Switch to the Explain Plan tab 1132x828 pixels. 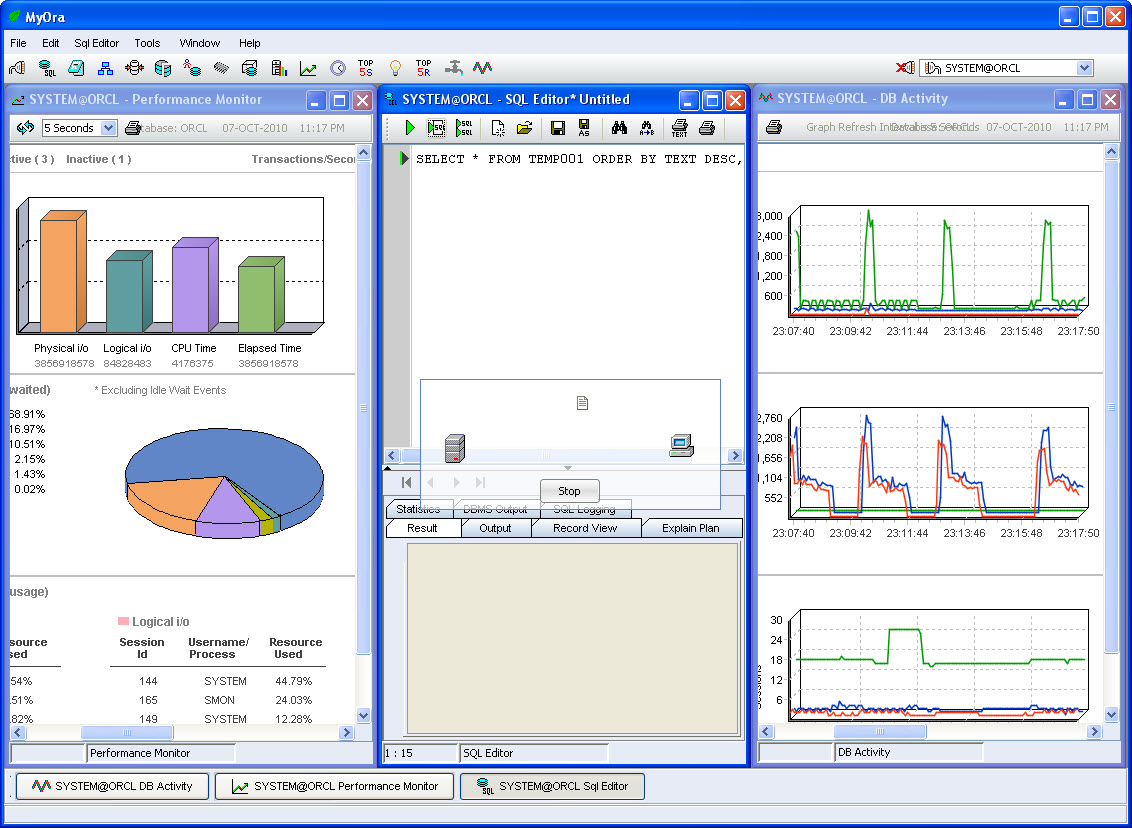[691, 528]
